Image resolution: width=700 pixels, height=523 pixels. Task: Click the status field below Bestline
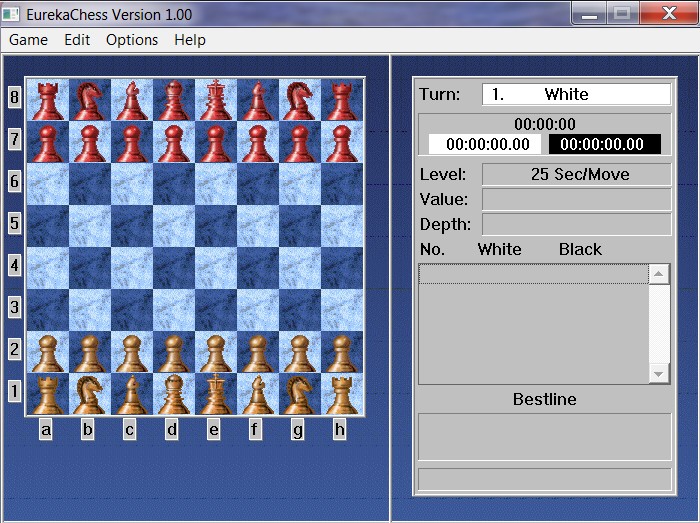coord(545,480)
